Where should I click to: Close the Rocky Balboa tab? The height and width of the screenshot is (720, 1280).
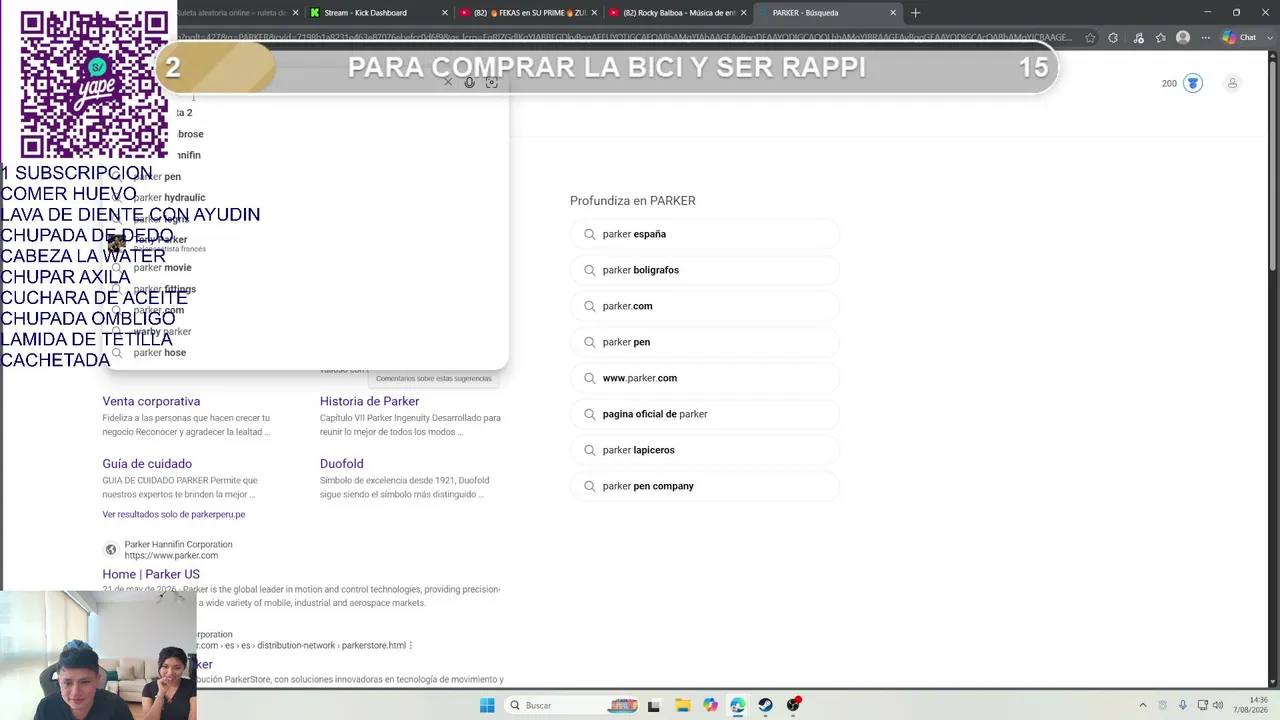pyautogui.click(x=743, y=13)
